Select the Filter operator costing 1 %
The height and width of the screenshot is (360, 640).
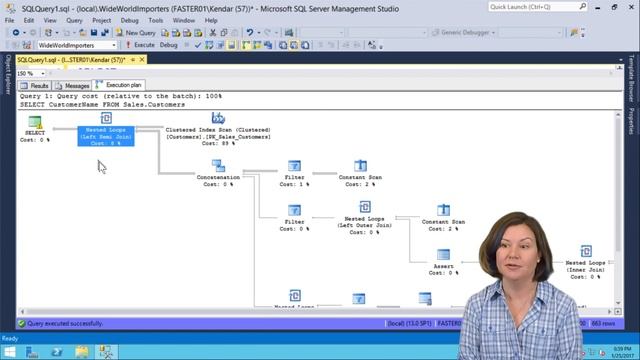[x=294, y=173]
